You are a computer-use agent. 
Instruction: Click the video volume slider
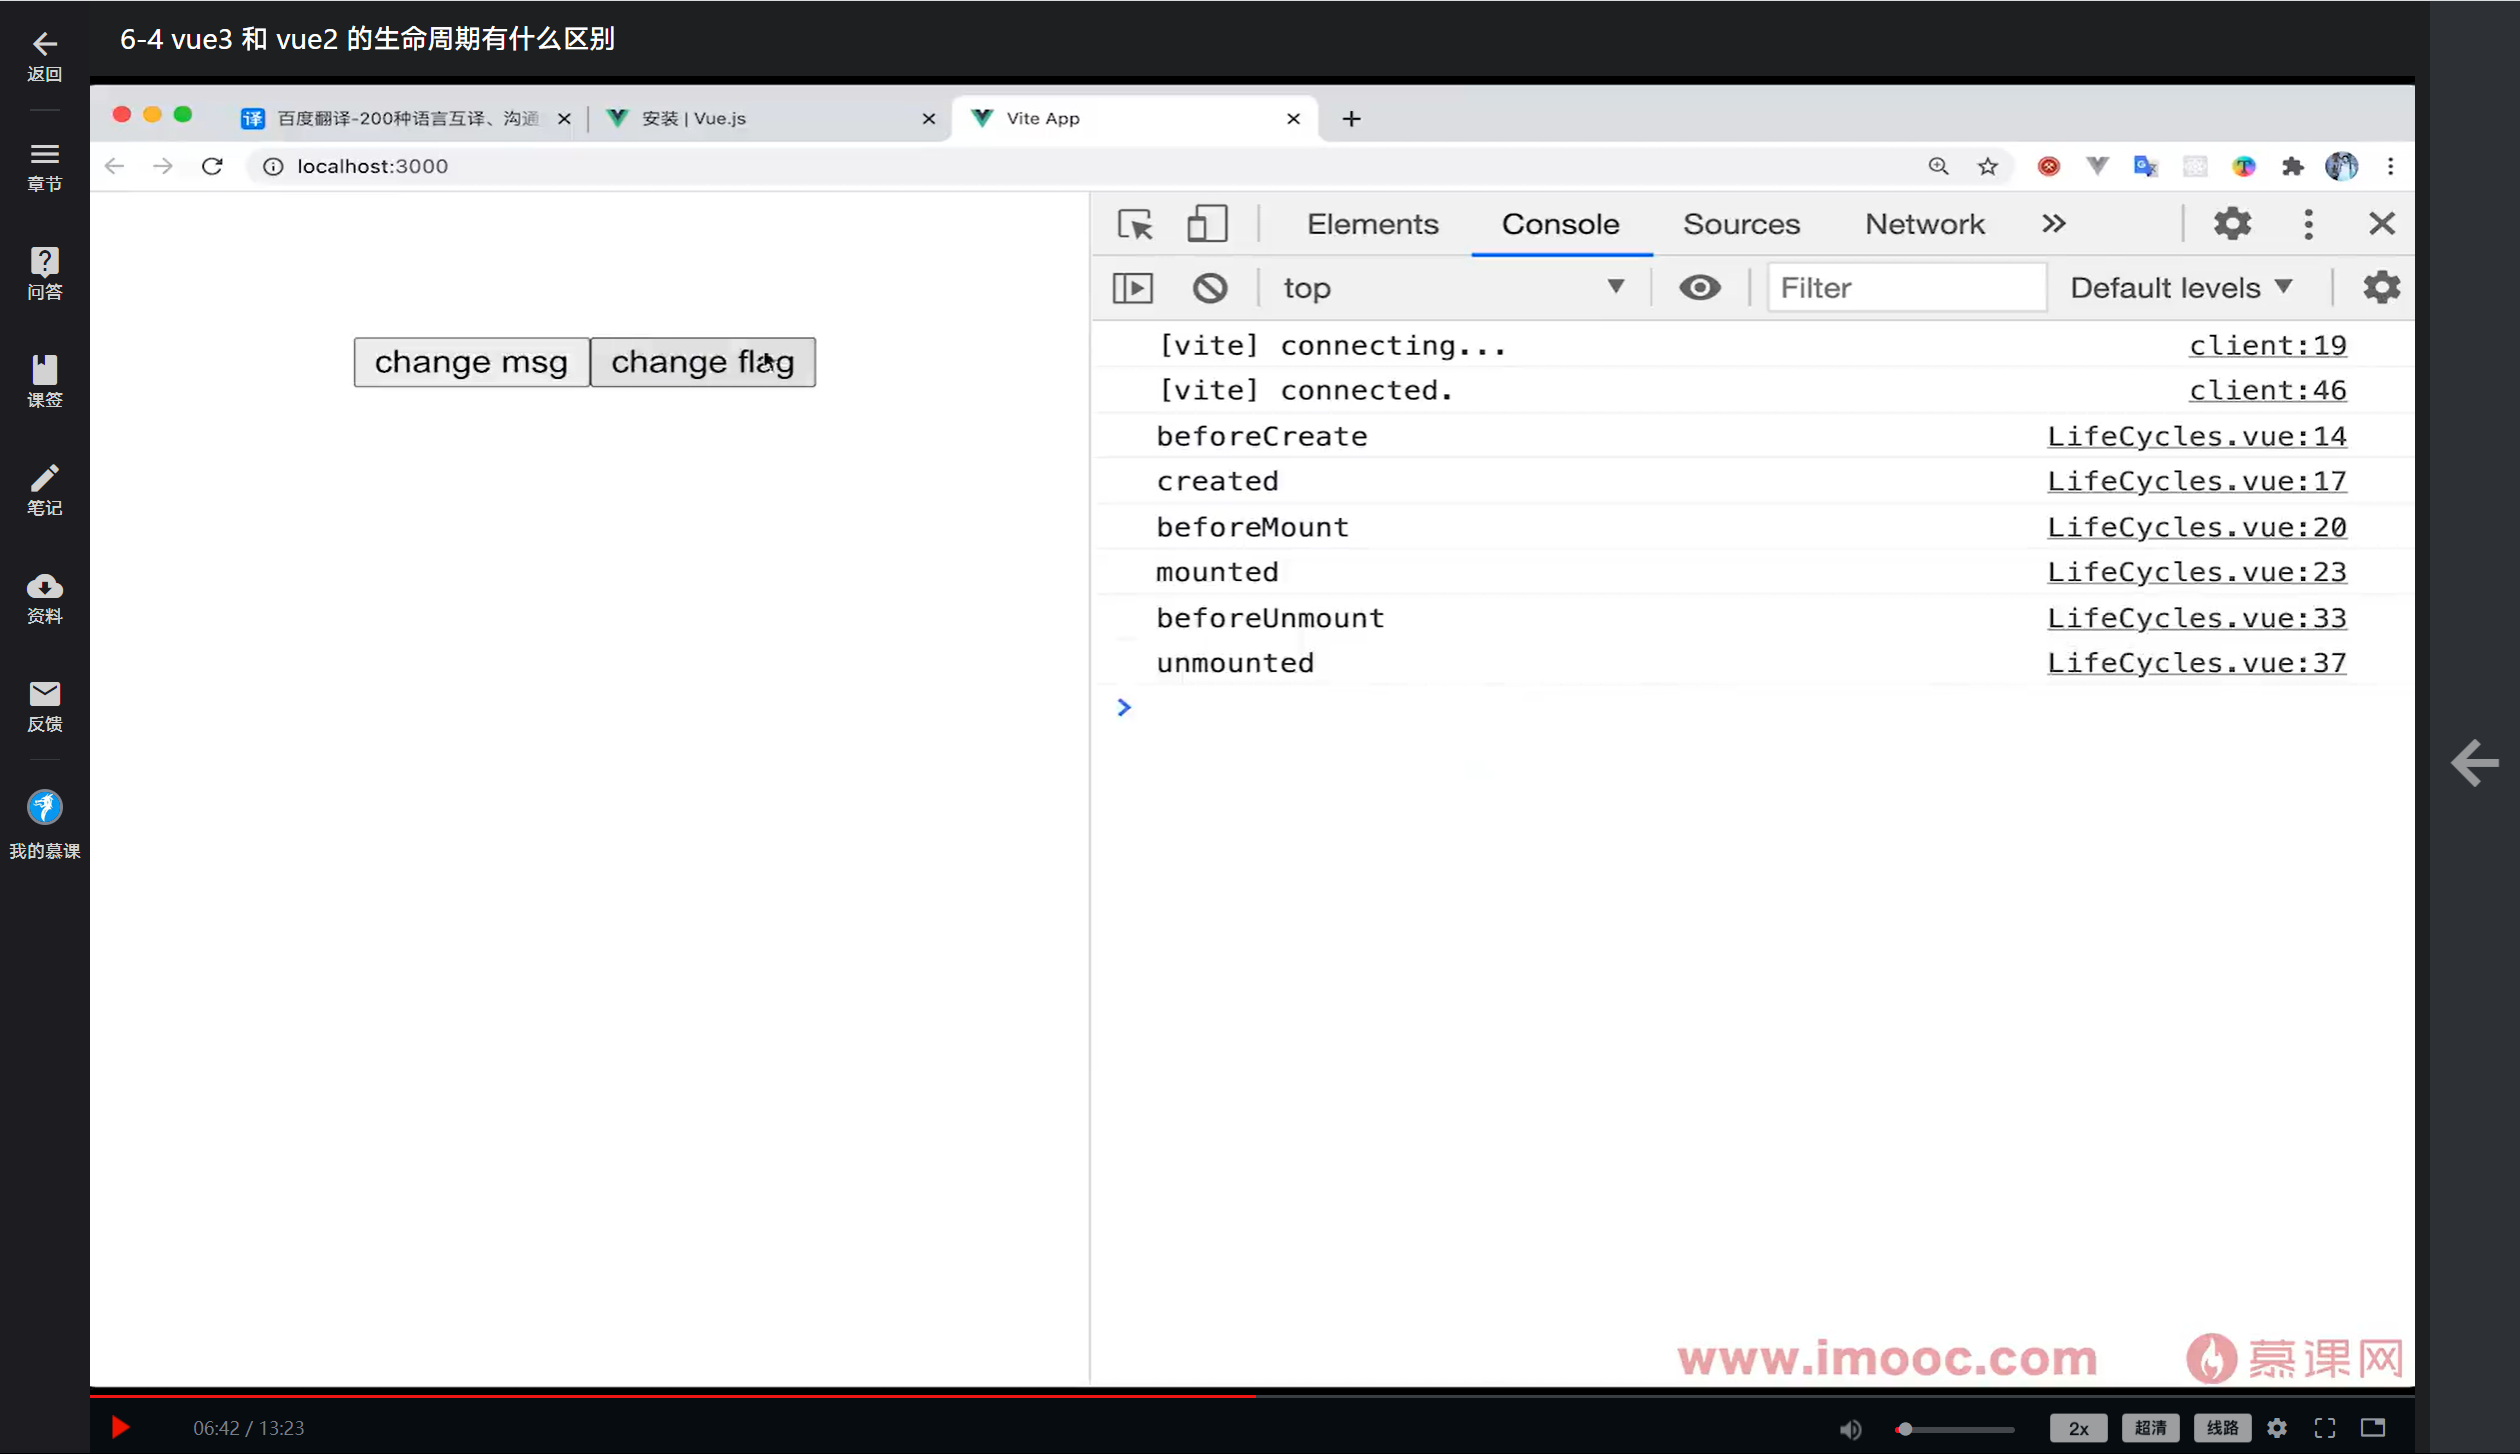pos(1955,1429)
